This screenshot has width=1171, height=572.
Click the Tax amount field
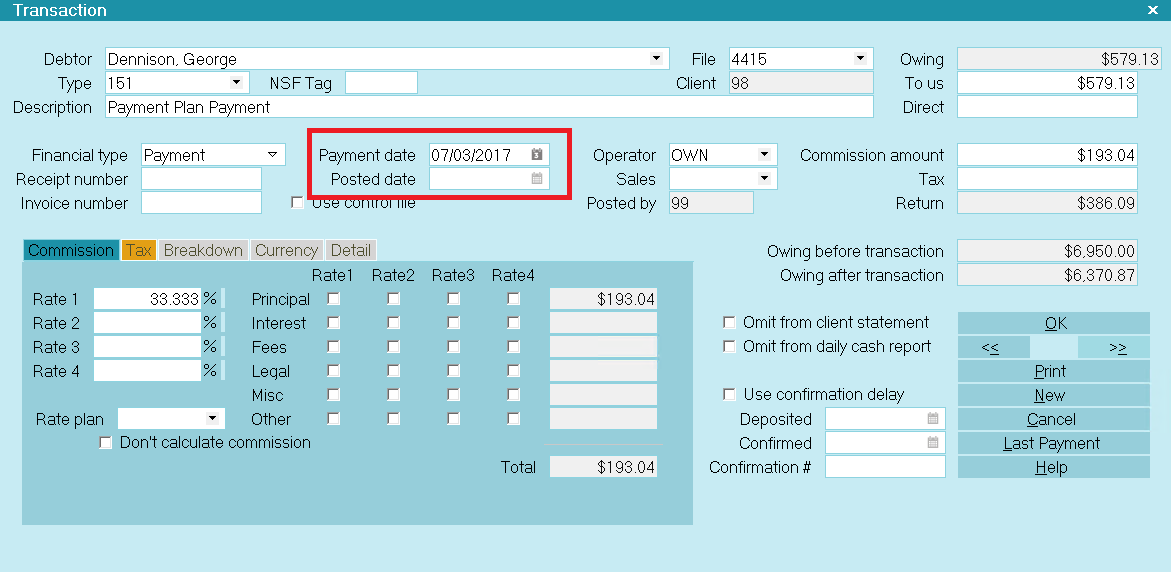point(1047,179)
